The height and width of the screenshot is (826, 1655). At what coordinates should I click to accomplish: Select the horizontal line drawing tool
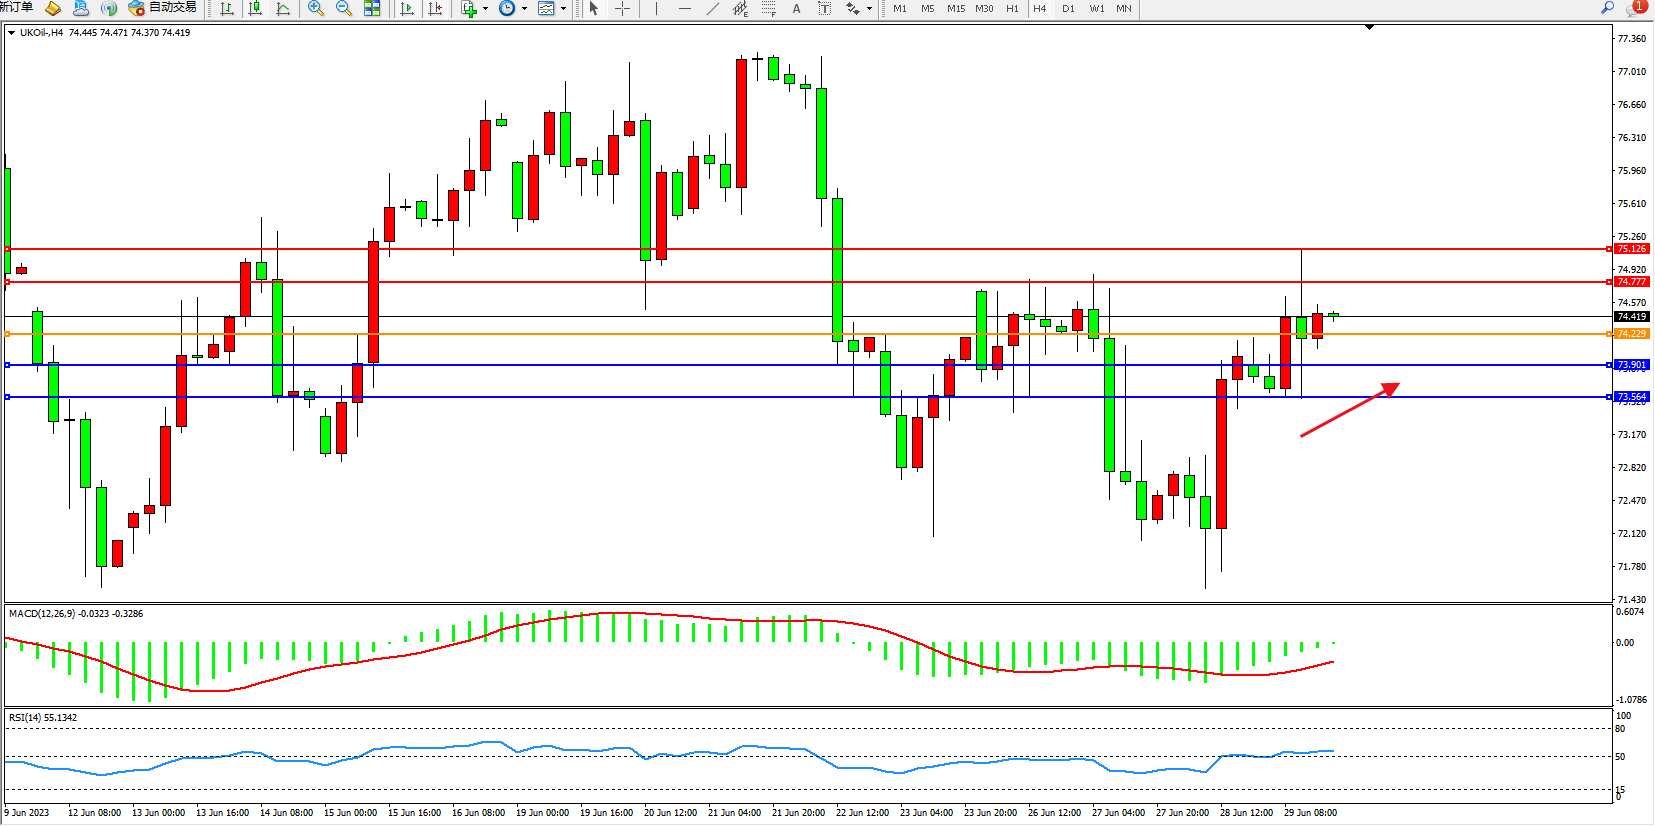pyautogui.click(x=684, y=8)
